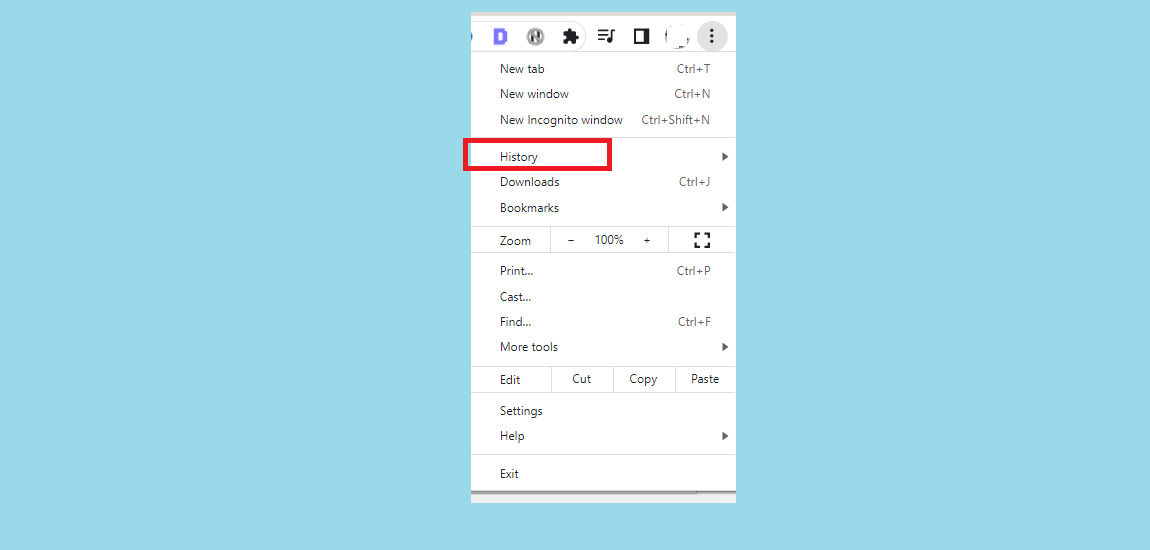
Task: Open the Extensions puzzle-piece menu
Action: click(x=571, y=36)
